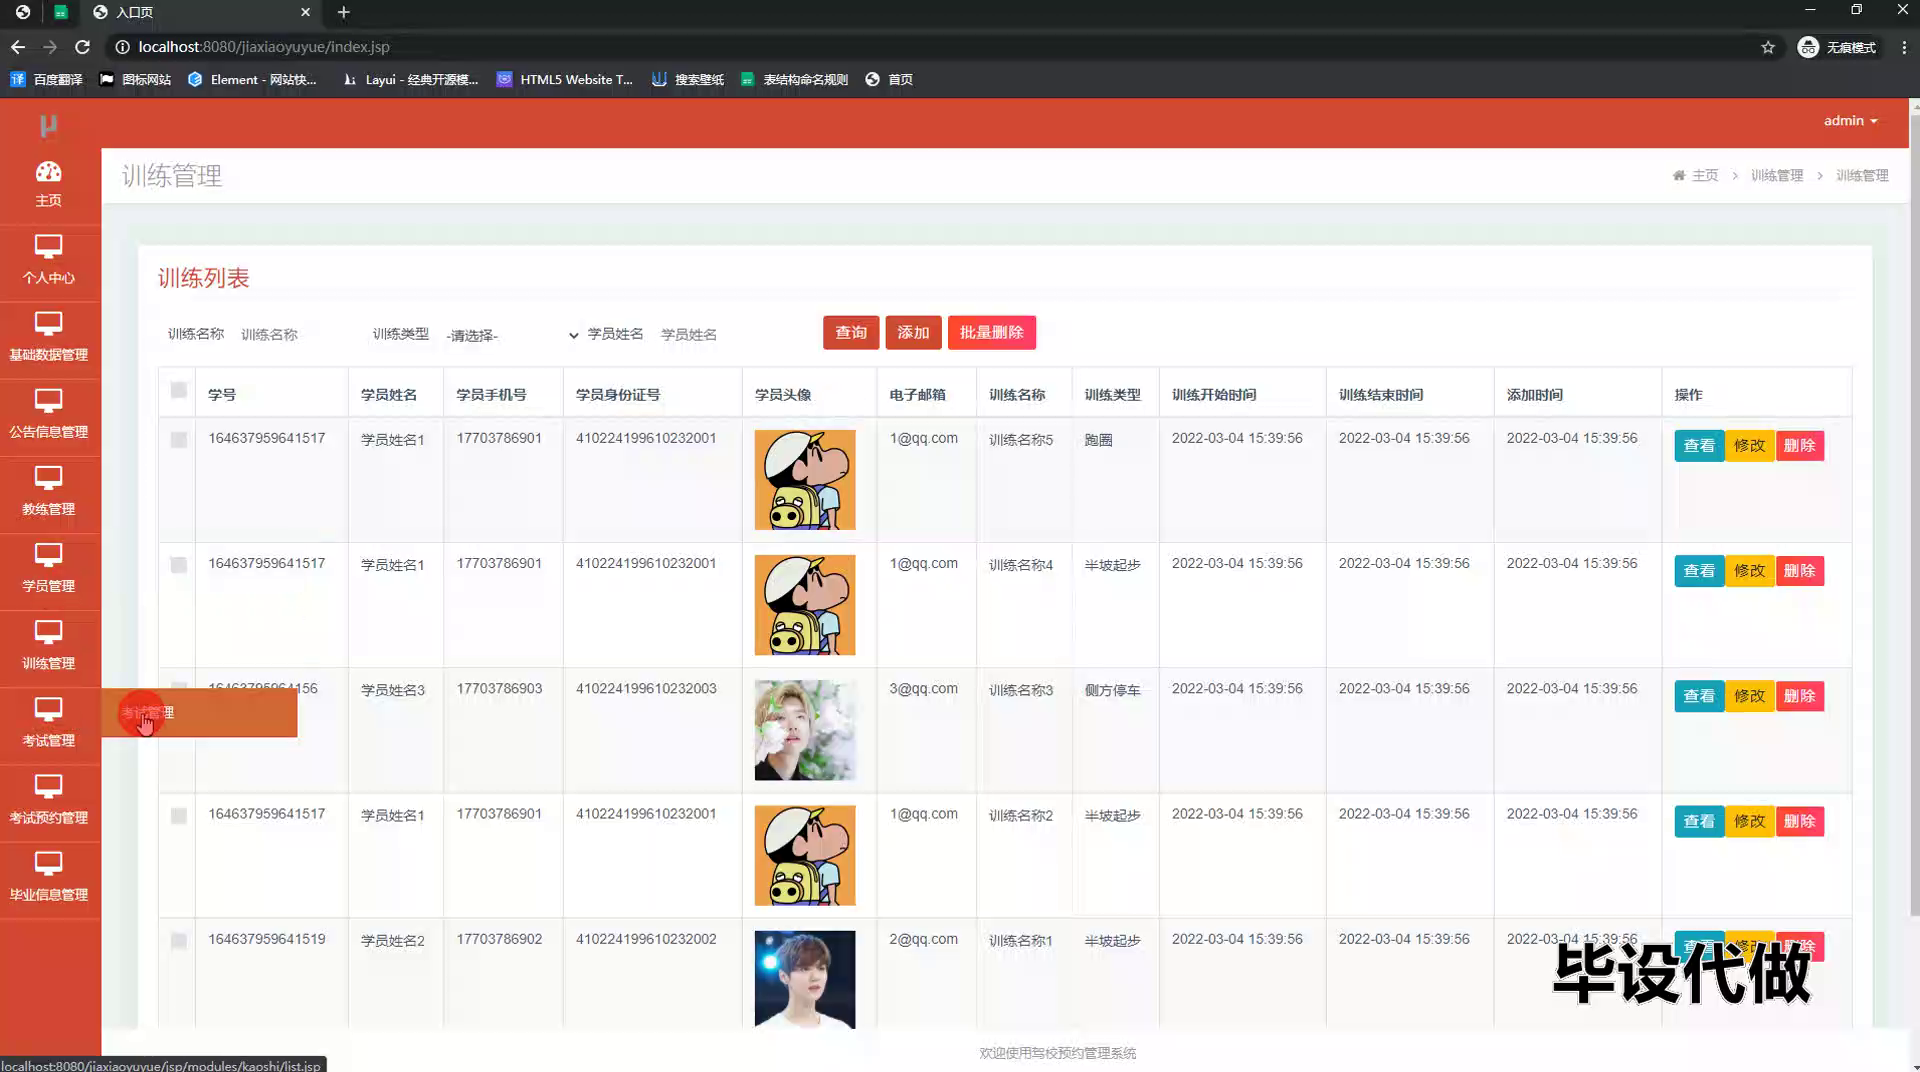Check the row for 训练名称5
The height and width of the screenshot is (1072, 1920).
178,439
